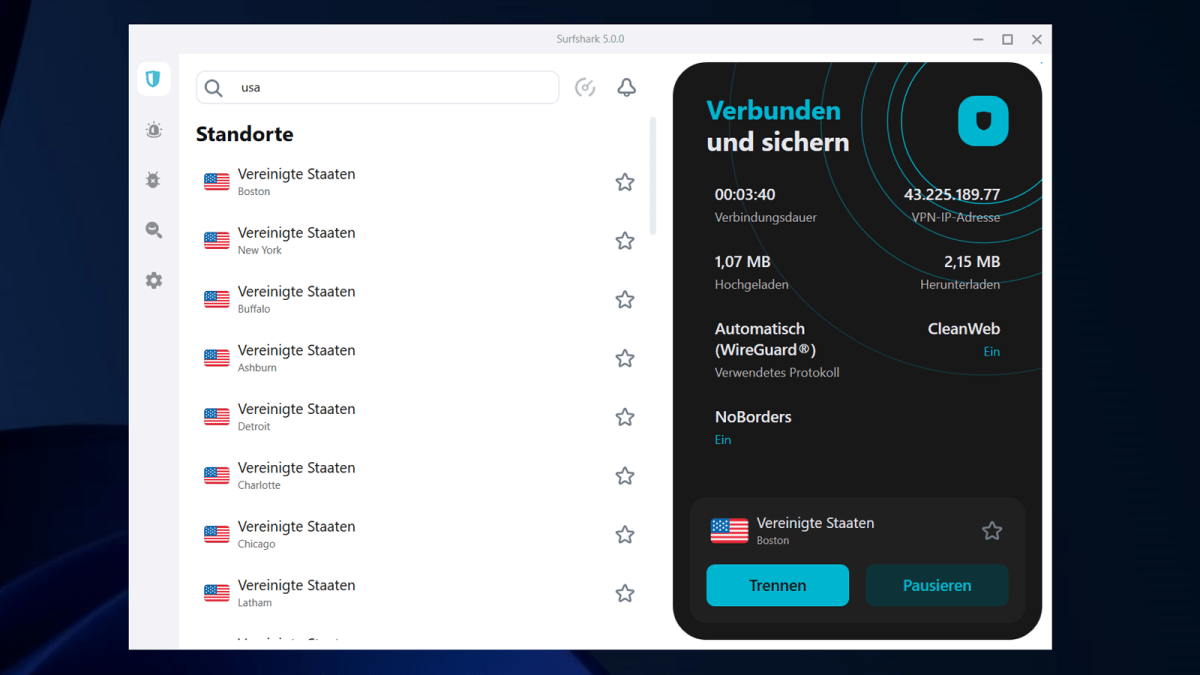This screenshot has height=675, width=1200.
Task: Select the New York server
Action: click(420, 241)
